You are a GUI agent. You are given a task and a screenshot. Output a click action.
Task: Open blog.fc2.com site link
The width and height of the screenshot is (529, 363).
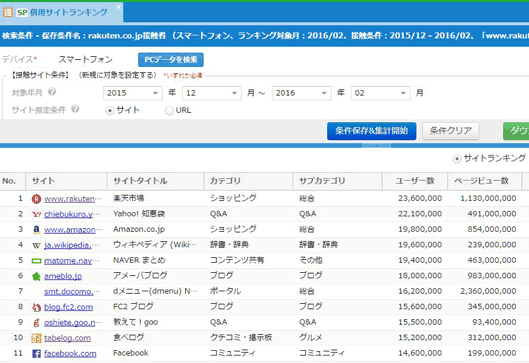pos(68,307)
